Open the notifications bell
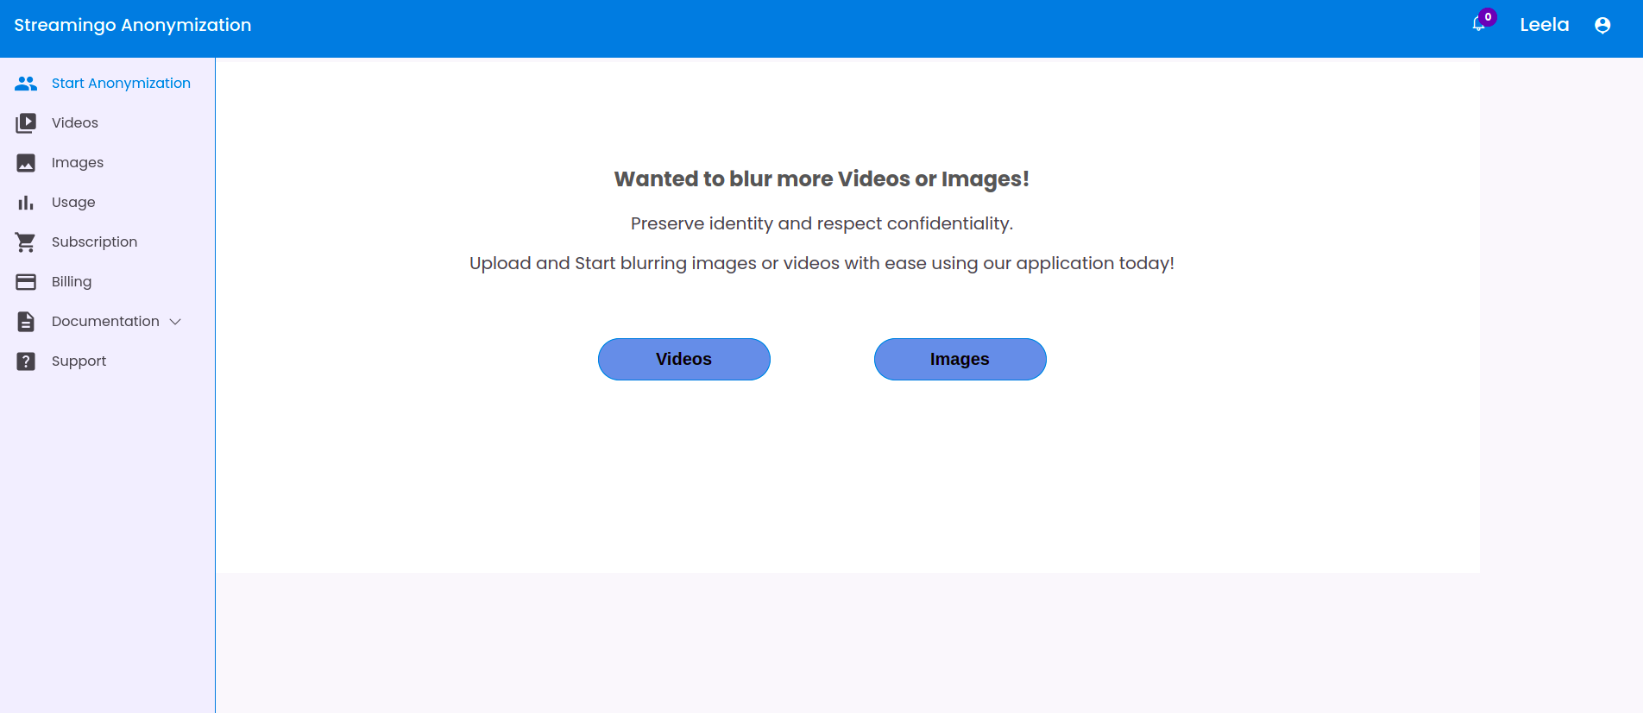Image resolution: width=1643 pixels, height=713 pixels. [x=1479, y=25]
